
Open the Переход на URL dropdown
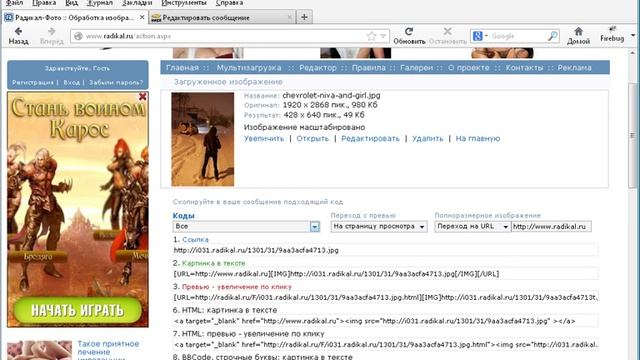[473, 226]
